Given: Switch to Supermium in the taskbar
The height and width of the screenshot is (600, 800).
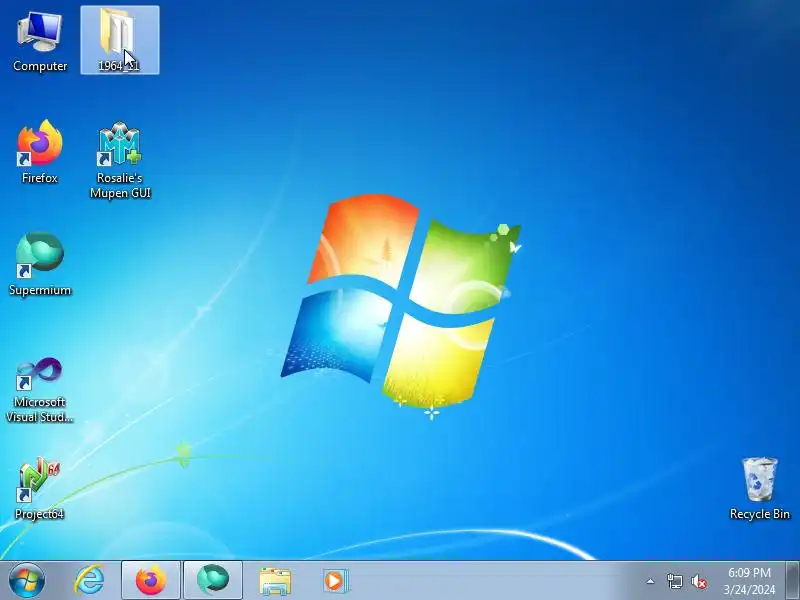Looking at the screenshot, I should tap(213, 580).
